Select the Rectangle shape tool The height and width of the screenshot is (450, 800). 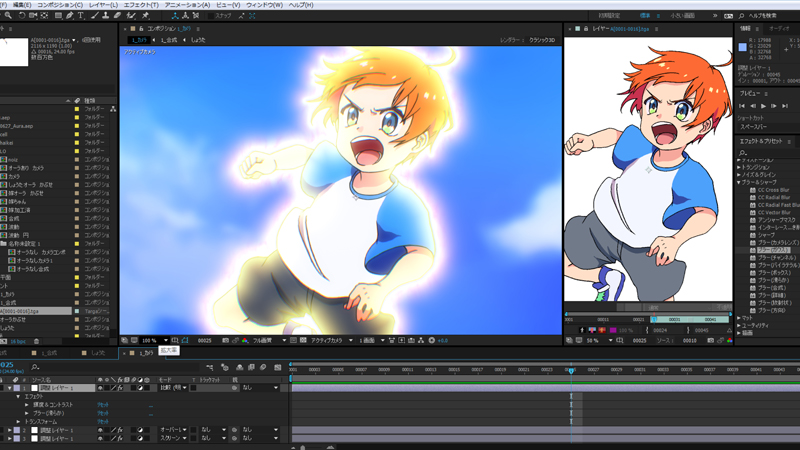coord(60,16)
